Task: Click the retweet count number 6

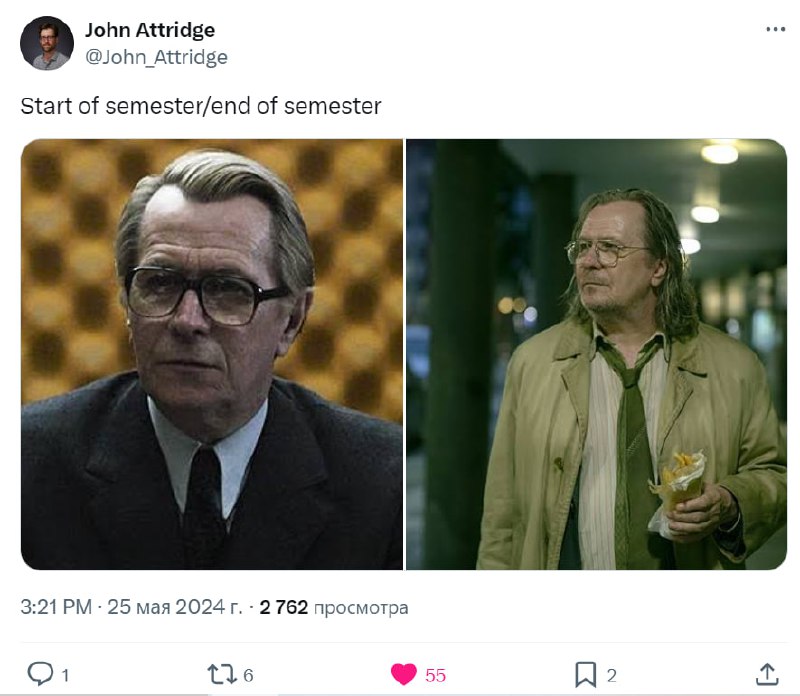Action: (248, 676)
